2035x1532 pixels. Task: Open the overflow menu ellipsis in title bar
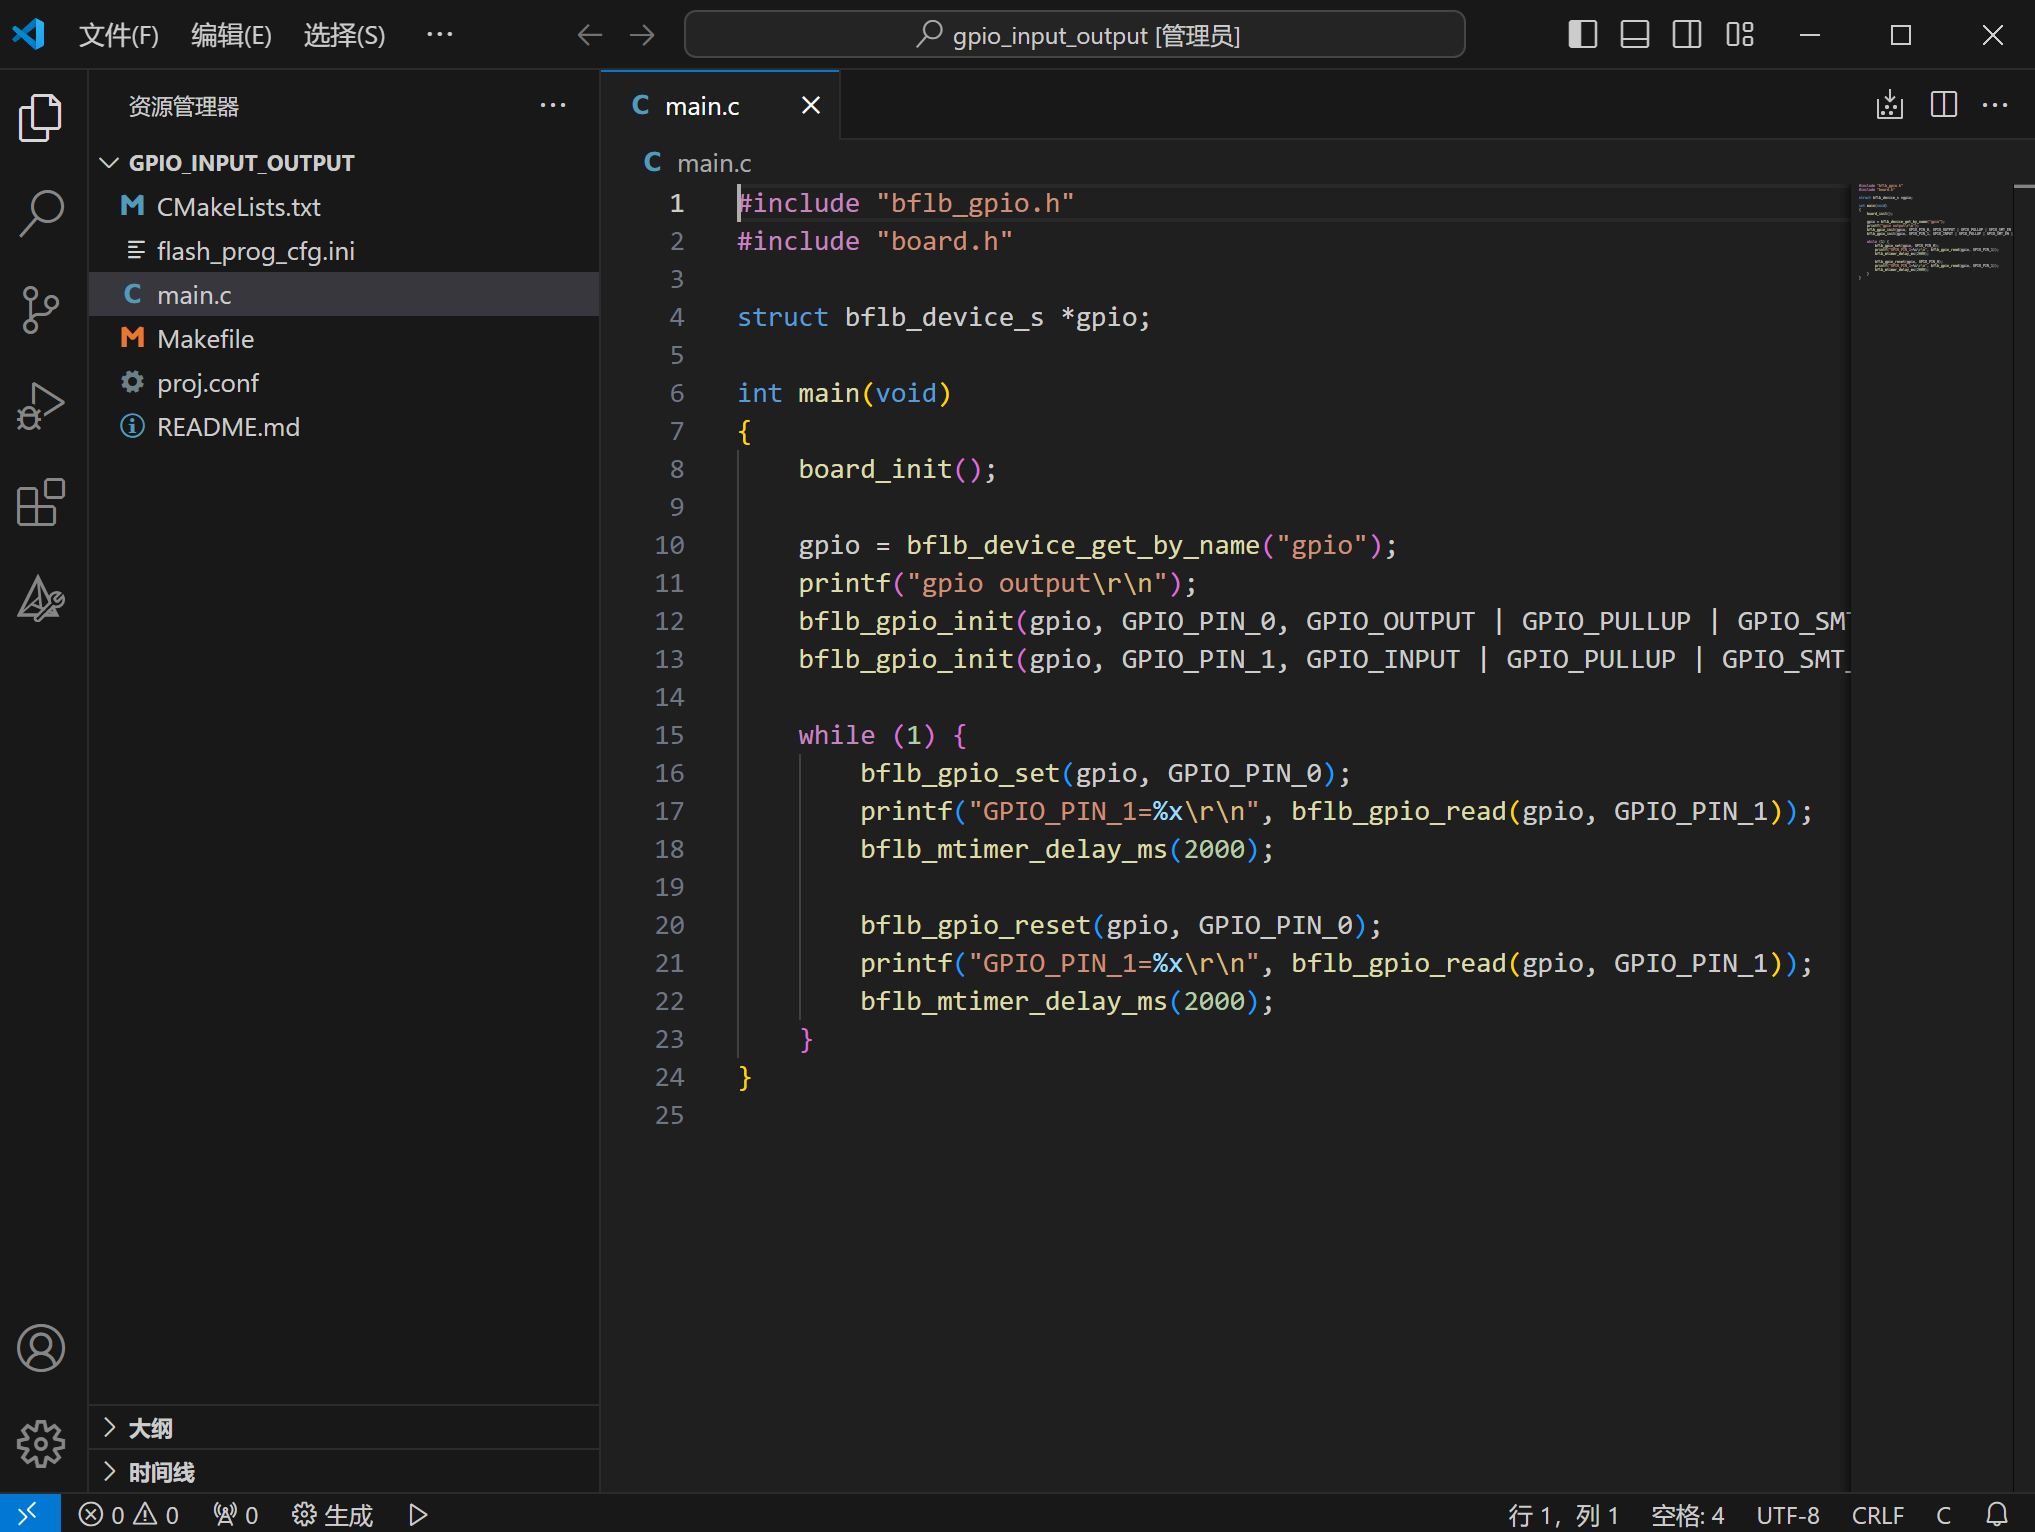coord(440,36)
